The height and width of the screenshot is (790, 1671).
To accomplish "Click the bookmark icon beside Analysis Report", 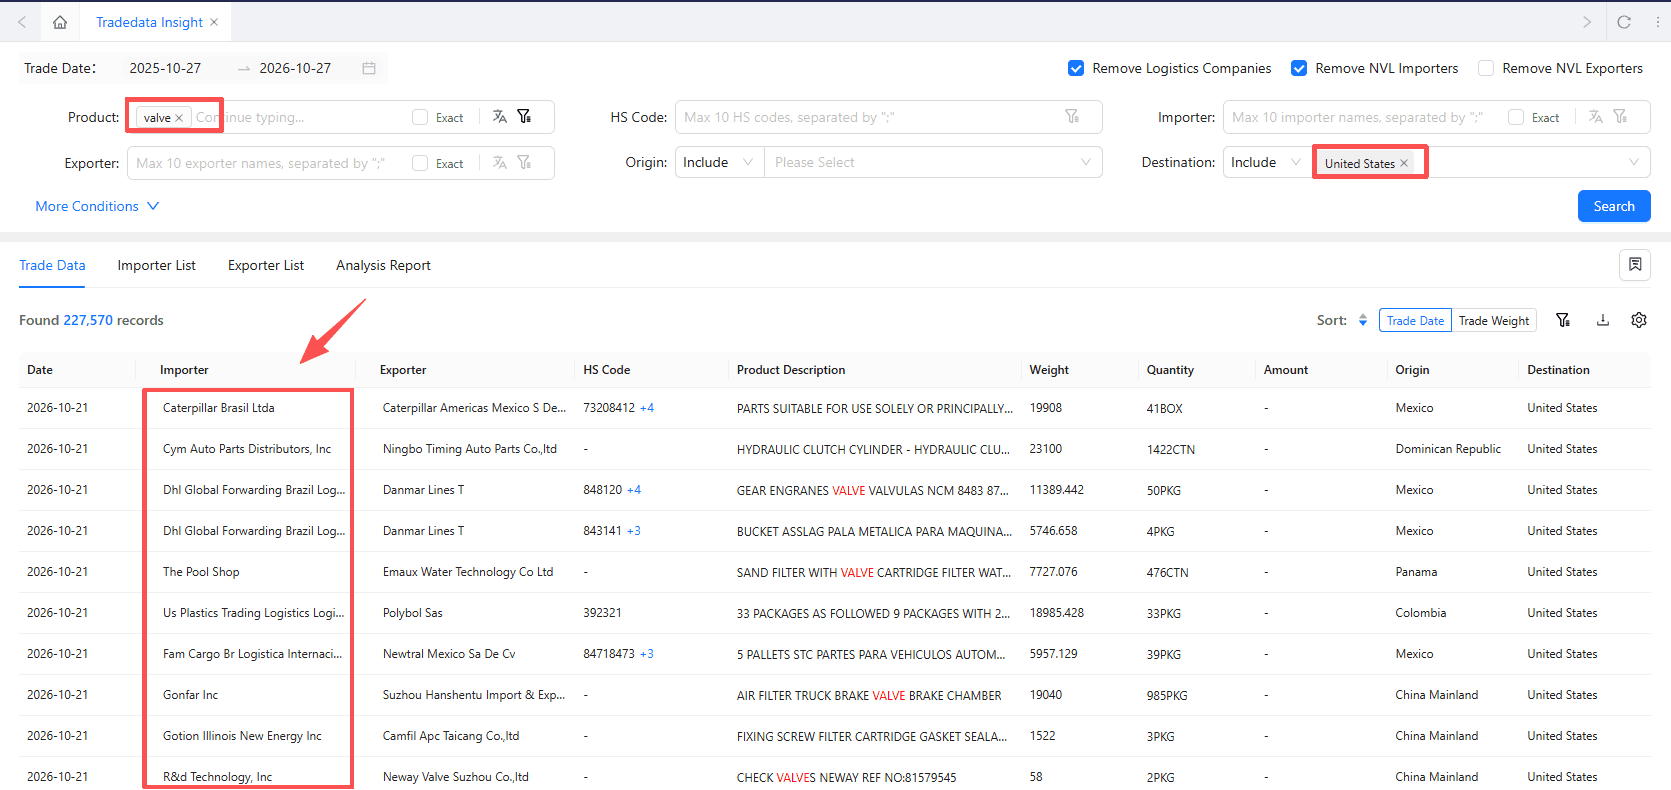I will pos(1635,265).
